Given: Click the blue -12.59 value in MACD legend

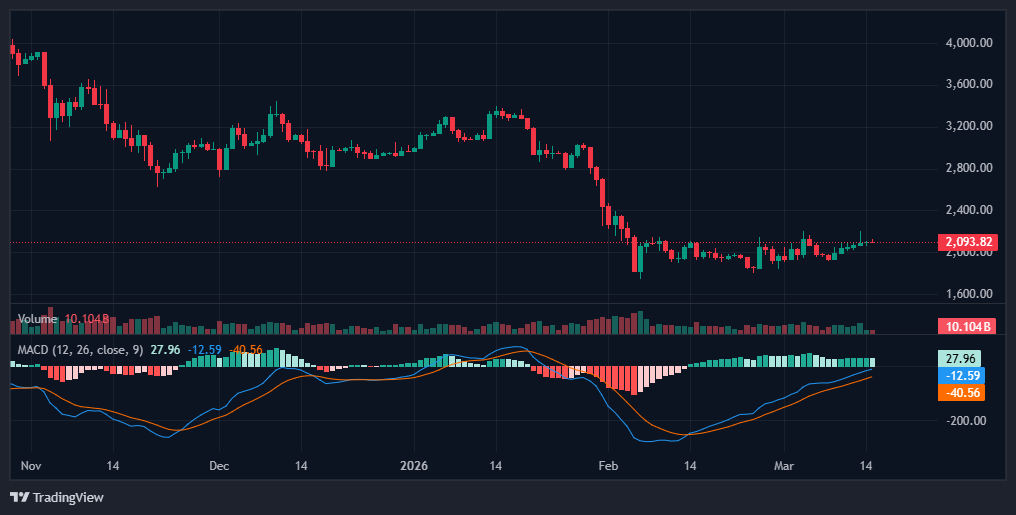Looking at the screenshot, I should point(205,350).
